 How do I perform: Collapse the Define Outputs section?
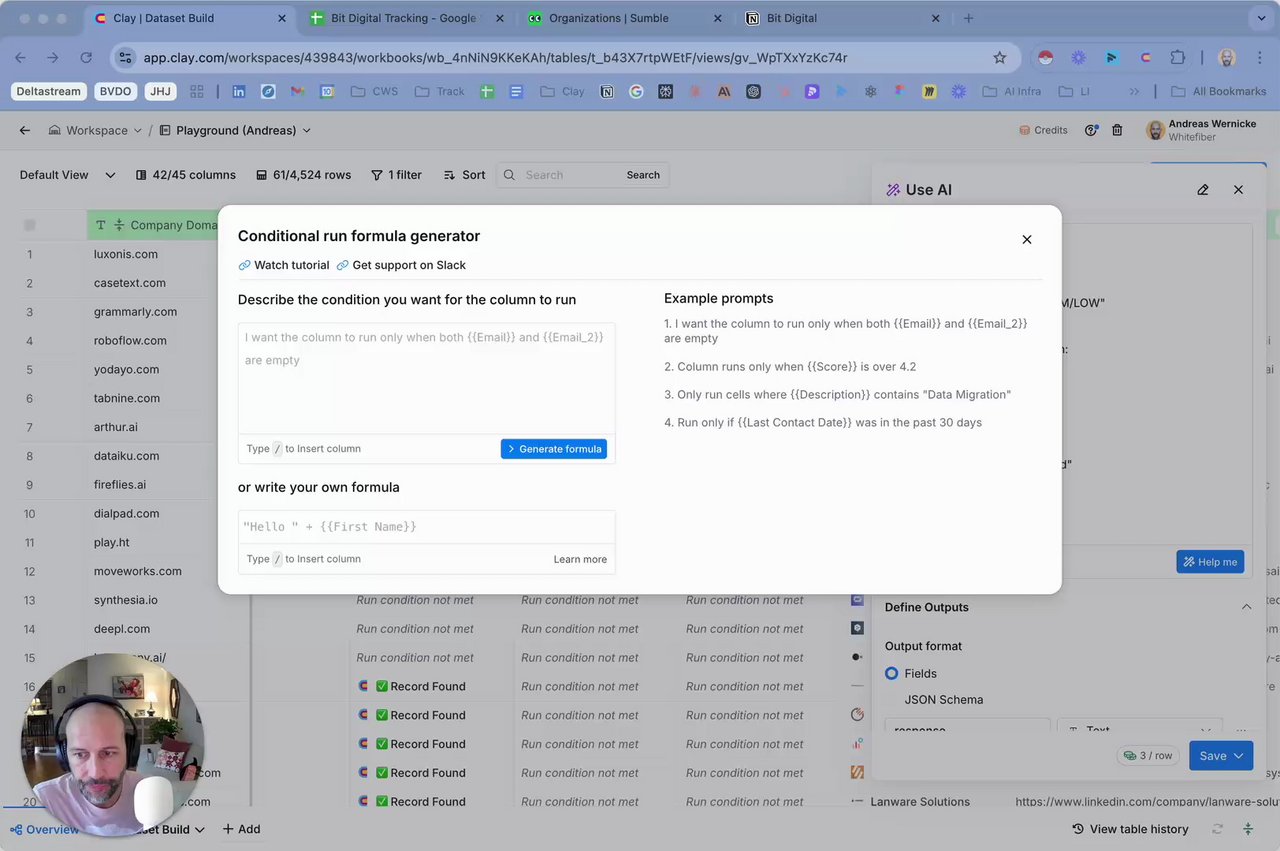click(x=1246, y=607)
